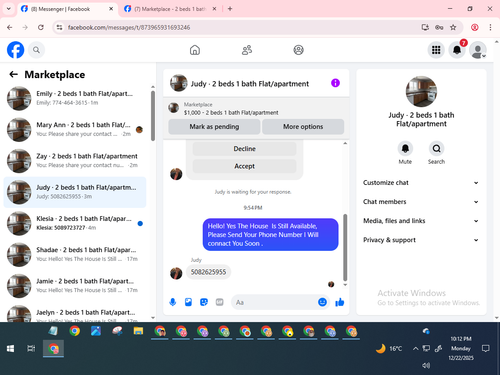
Task: Open listing $1,000 - 2 beds 1 bath
Action: point(231,113)
